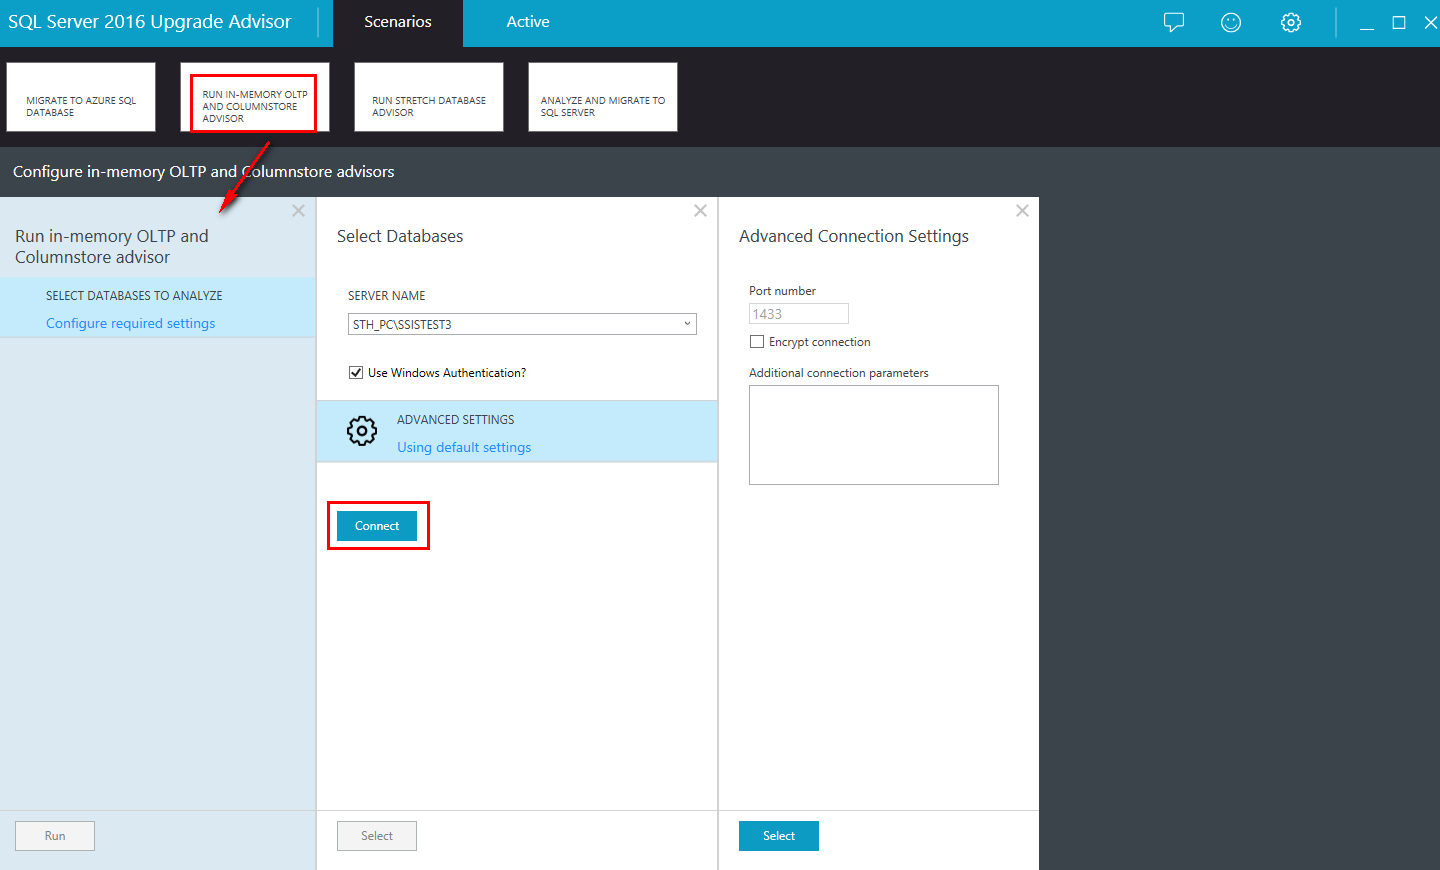The height and width of the screenshot is (870, 1440).
Task: Switch to the Scenarios tab
Action: coord(398,22)
